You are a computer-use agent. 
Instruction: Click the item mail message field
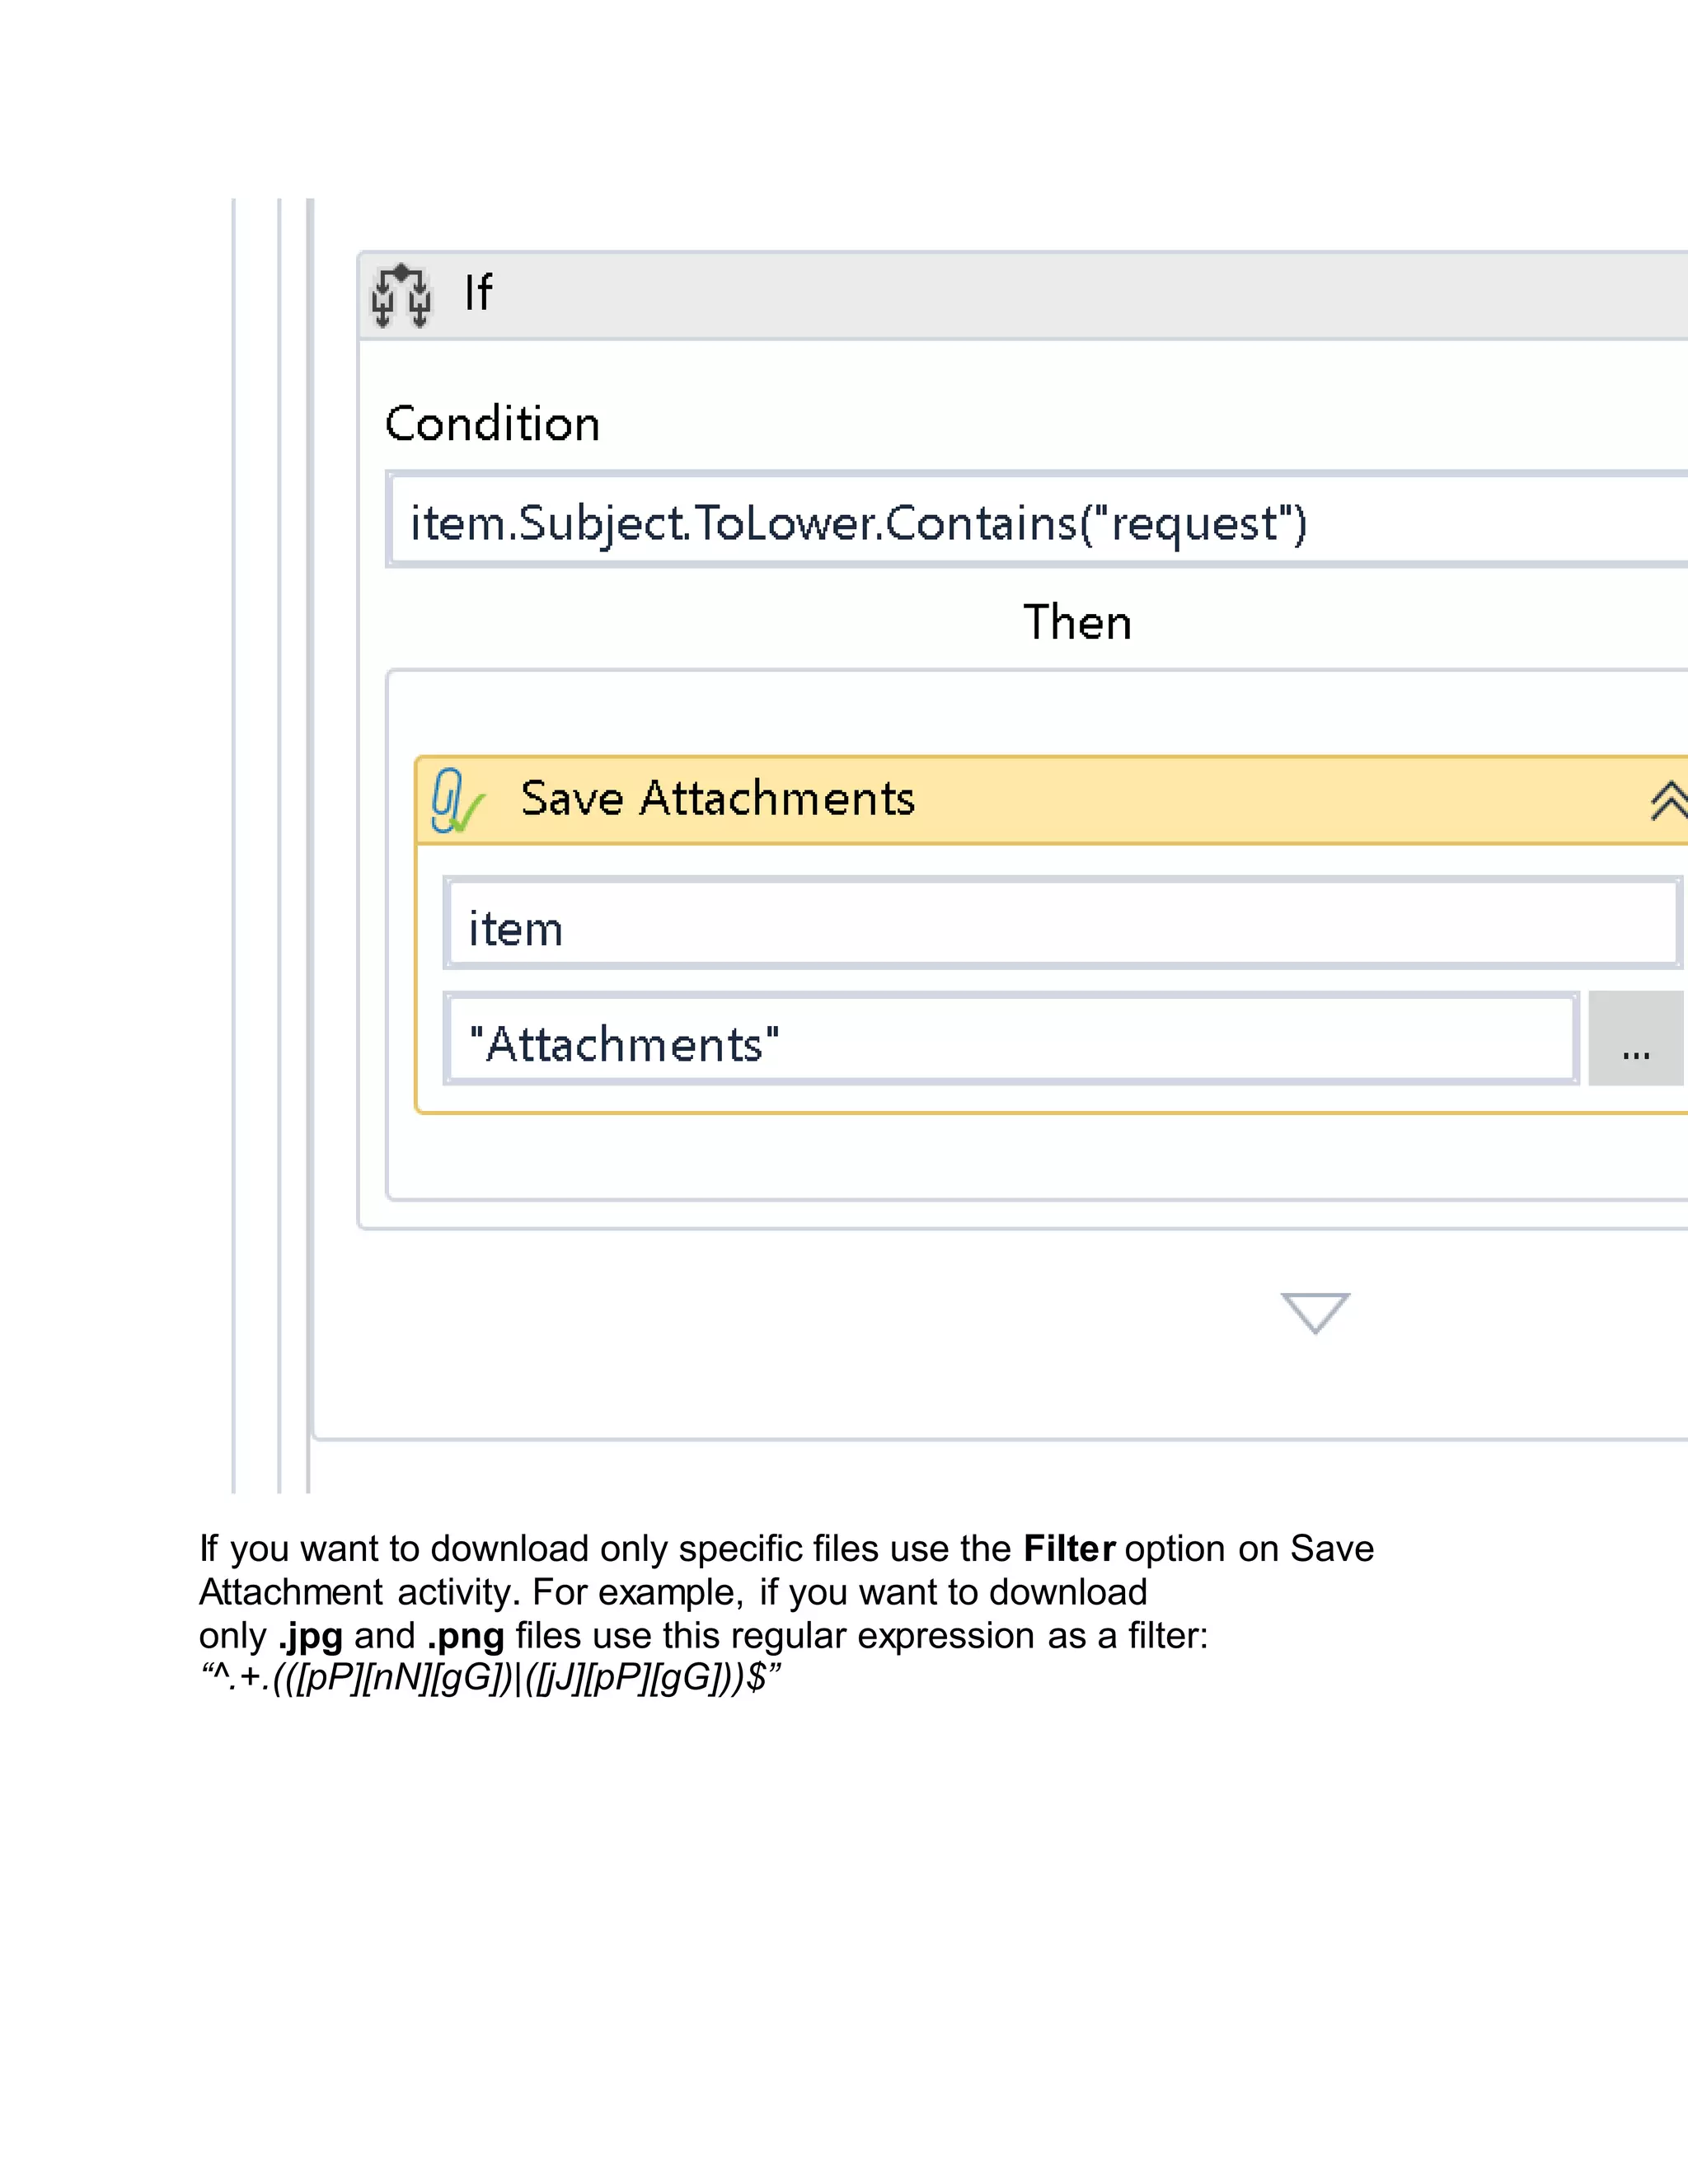click(x=1060, y=924)
